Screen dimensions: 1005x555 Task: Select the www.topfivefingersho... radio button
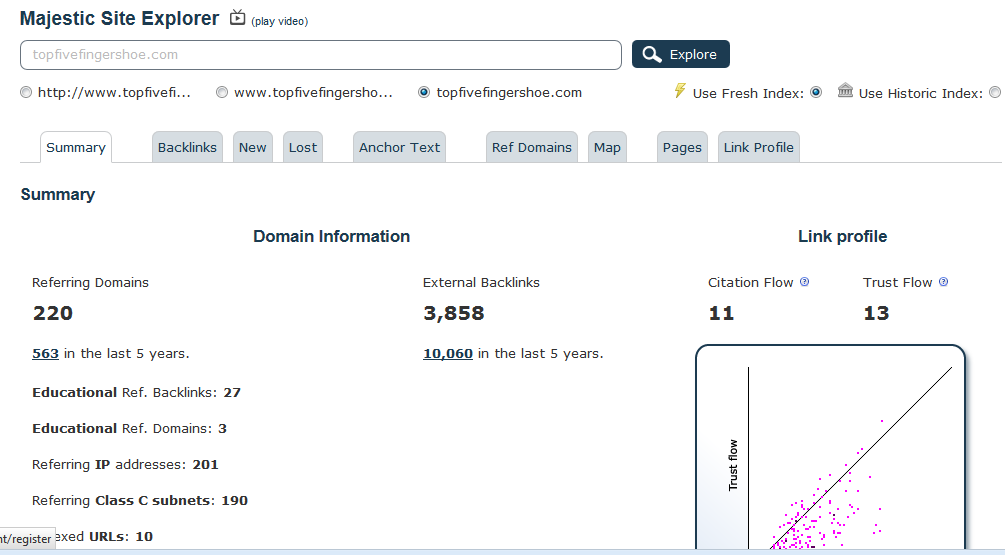click(x=222, y=92)
